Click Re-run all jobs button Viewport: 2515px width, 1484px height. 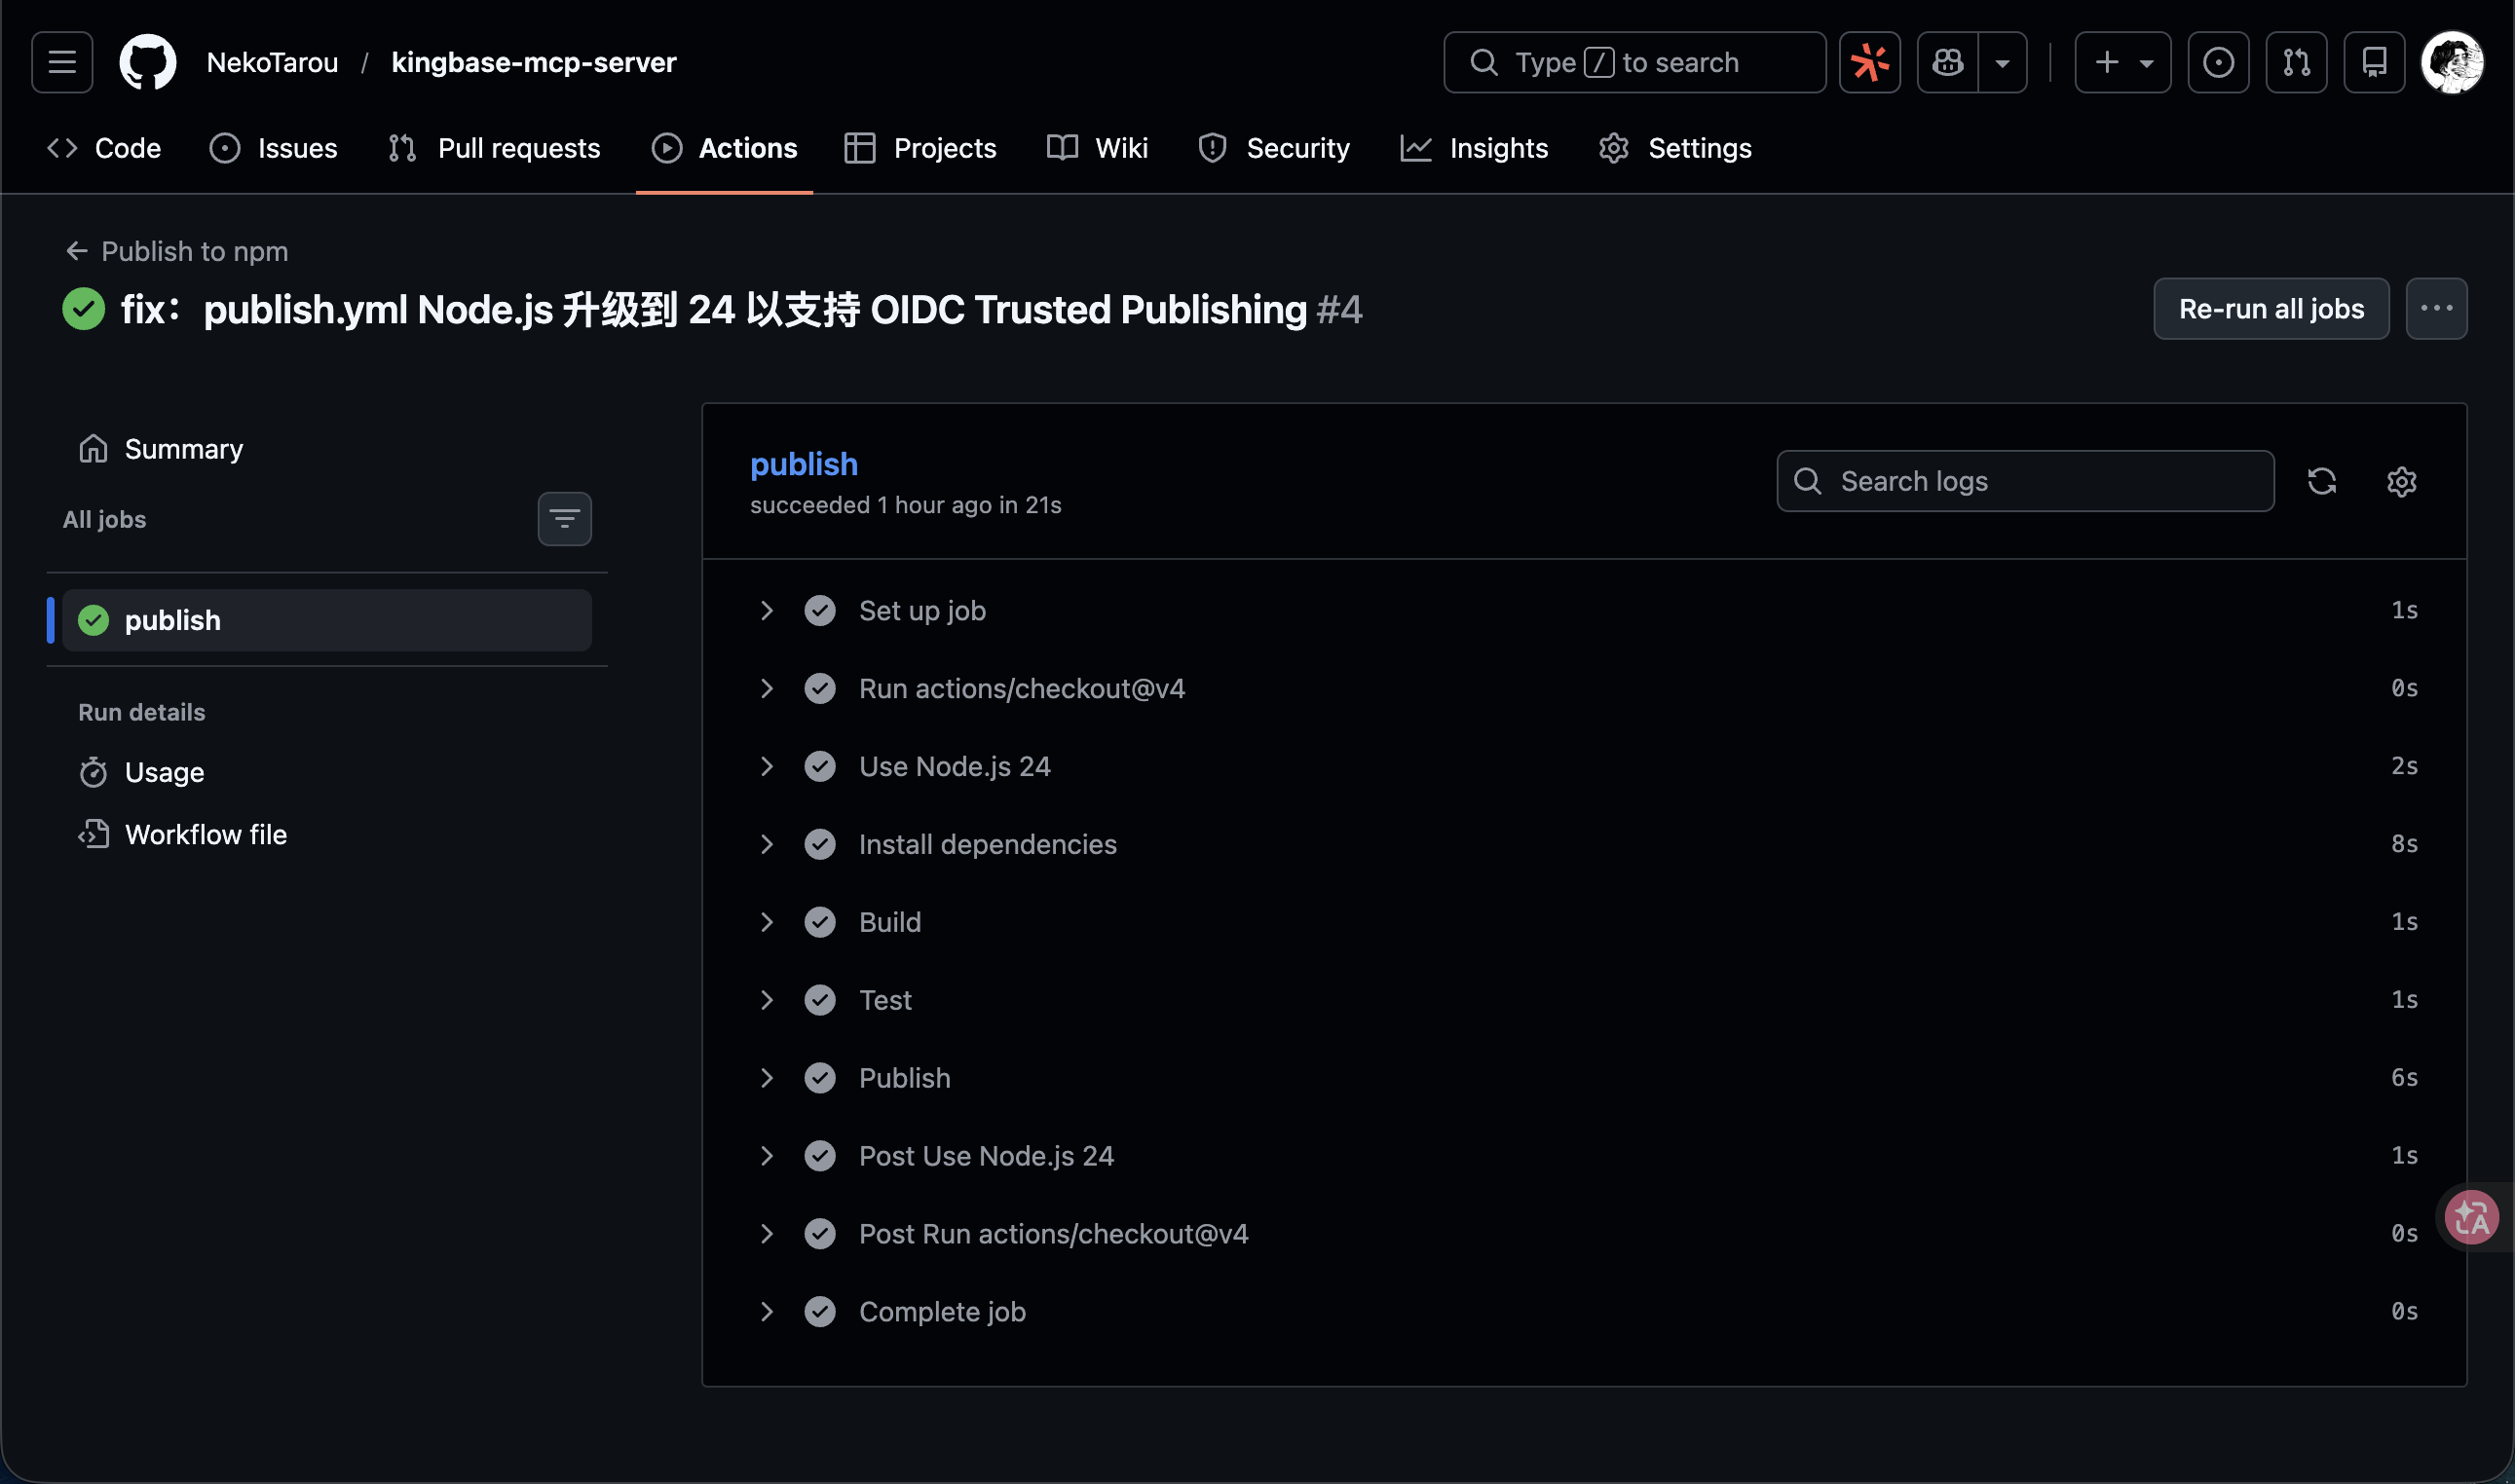[2270, 309]
